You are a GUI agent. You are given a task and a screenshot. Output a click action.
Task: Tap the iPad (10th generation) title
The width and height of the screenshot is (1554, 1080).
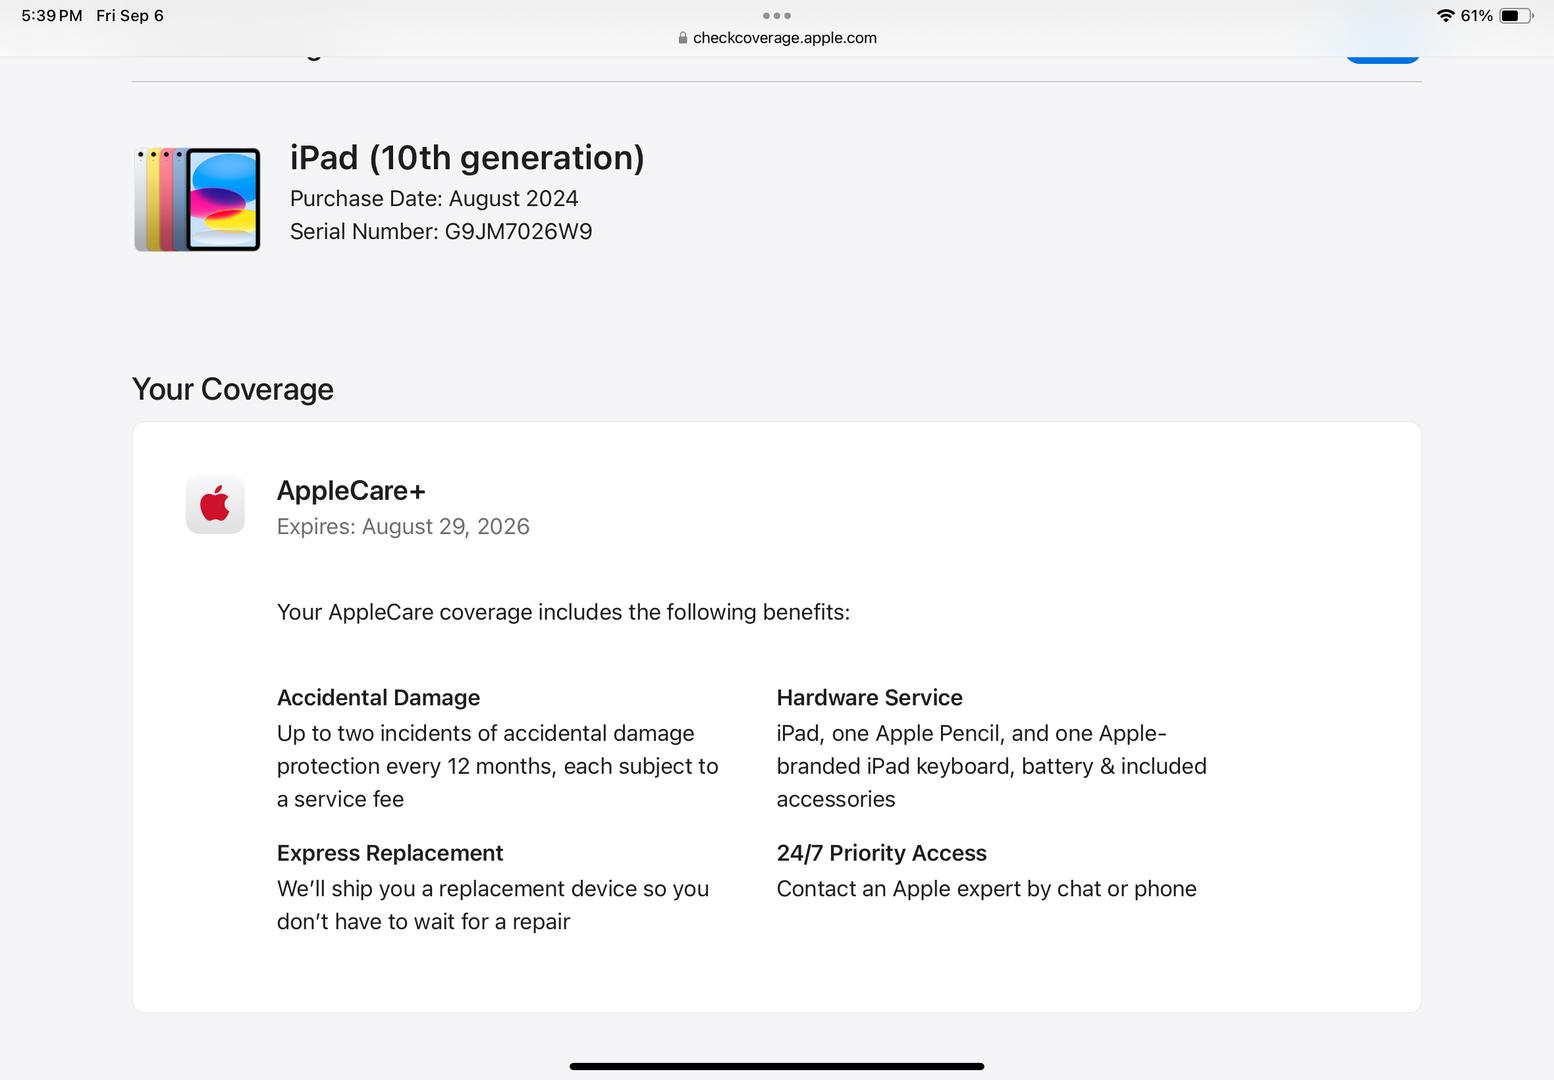click(467, 158)
